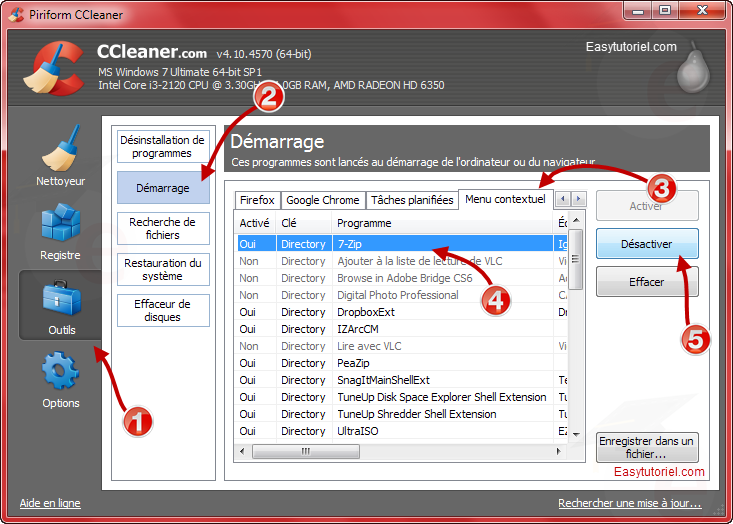Viewport: 733px width, 524px height.
Task: Select Ajouter à la liste de lecture VLC row
Action: tap(401, 261)
